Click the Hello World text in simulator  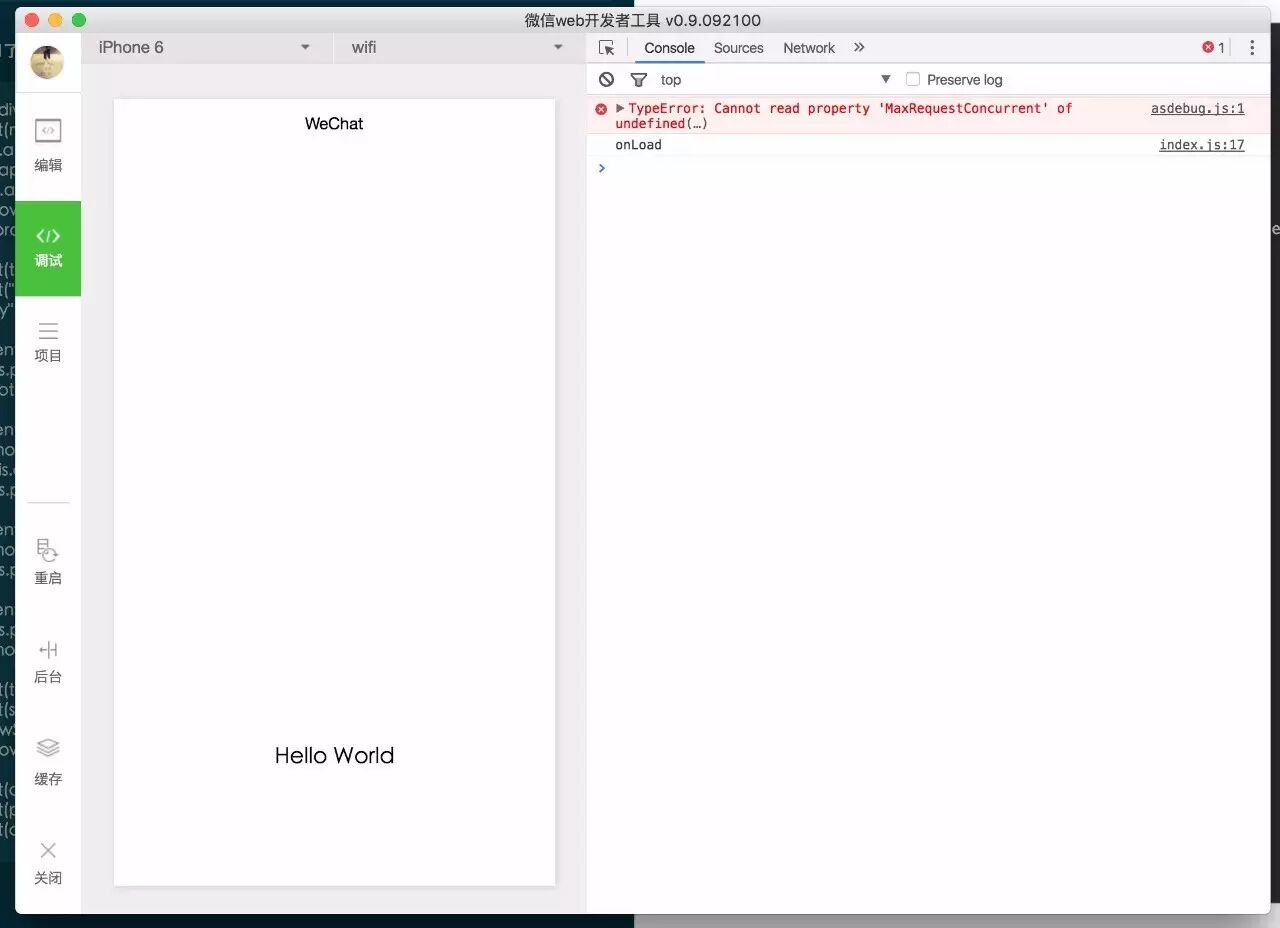coord(334,756)
